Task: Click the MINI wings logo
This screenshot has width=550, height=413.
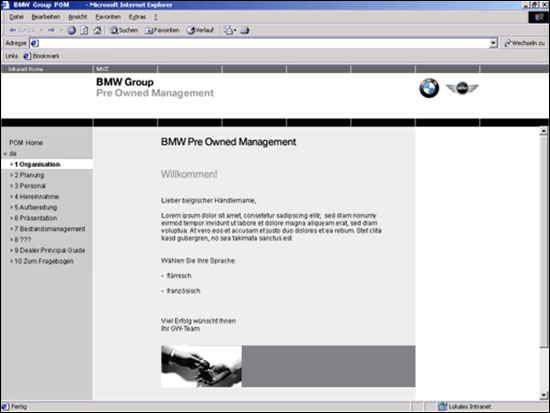Action: pyautogui.click(x=462, y=88)
